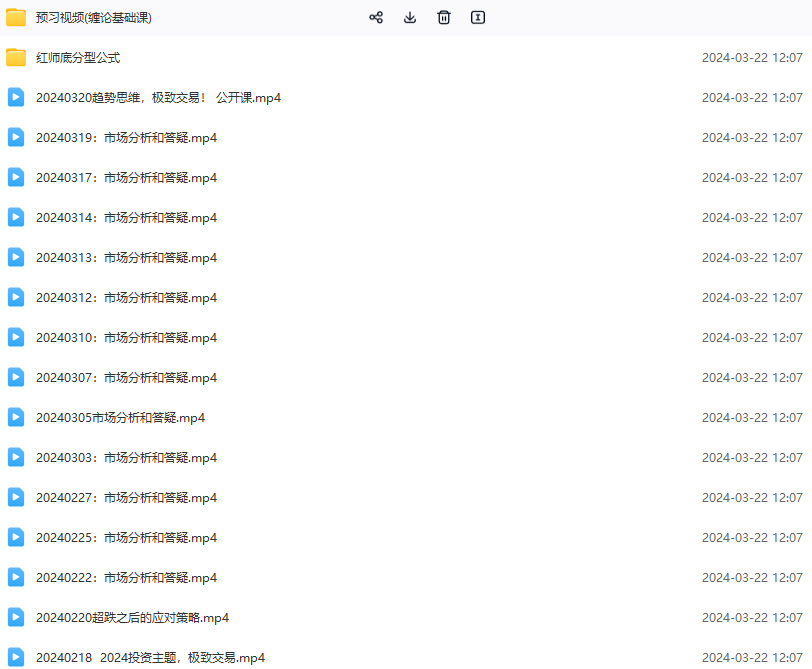
Task: Click the video icon beside 20240320趋势思维 公开课
Action: tap(15, 97)
